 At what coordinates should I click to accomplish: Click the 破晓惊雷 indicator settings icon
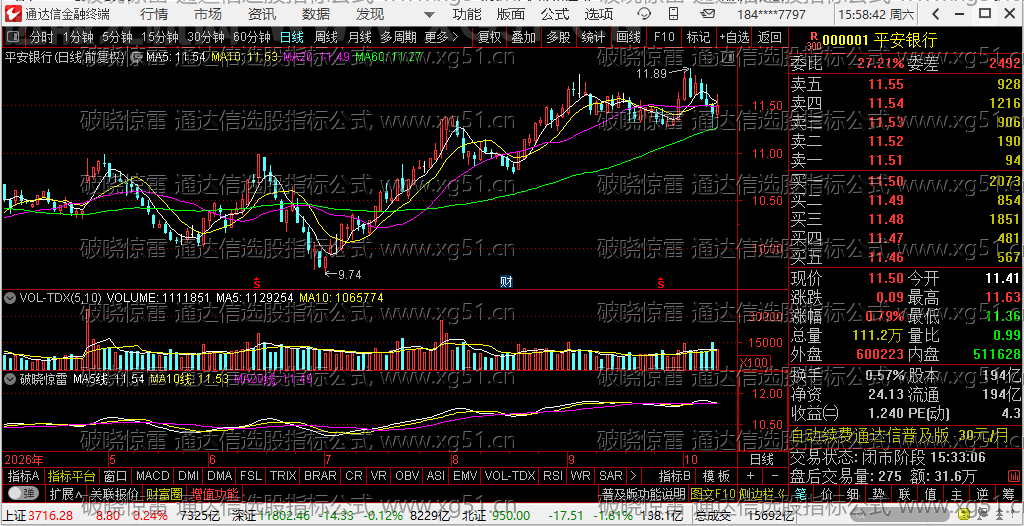10,378
